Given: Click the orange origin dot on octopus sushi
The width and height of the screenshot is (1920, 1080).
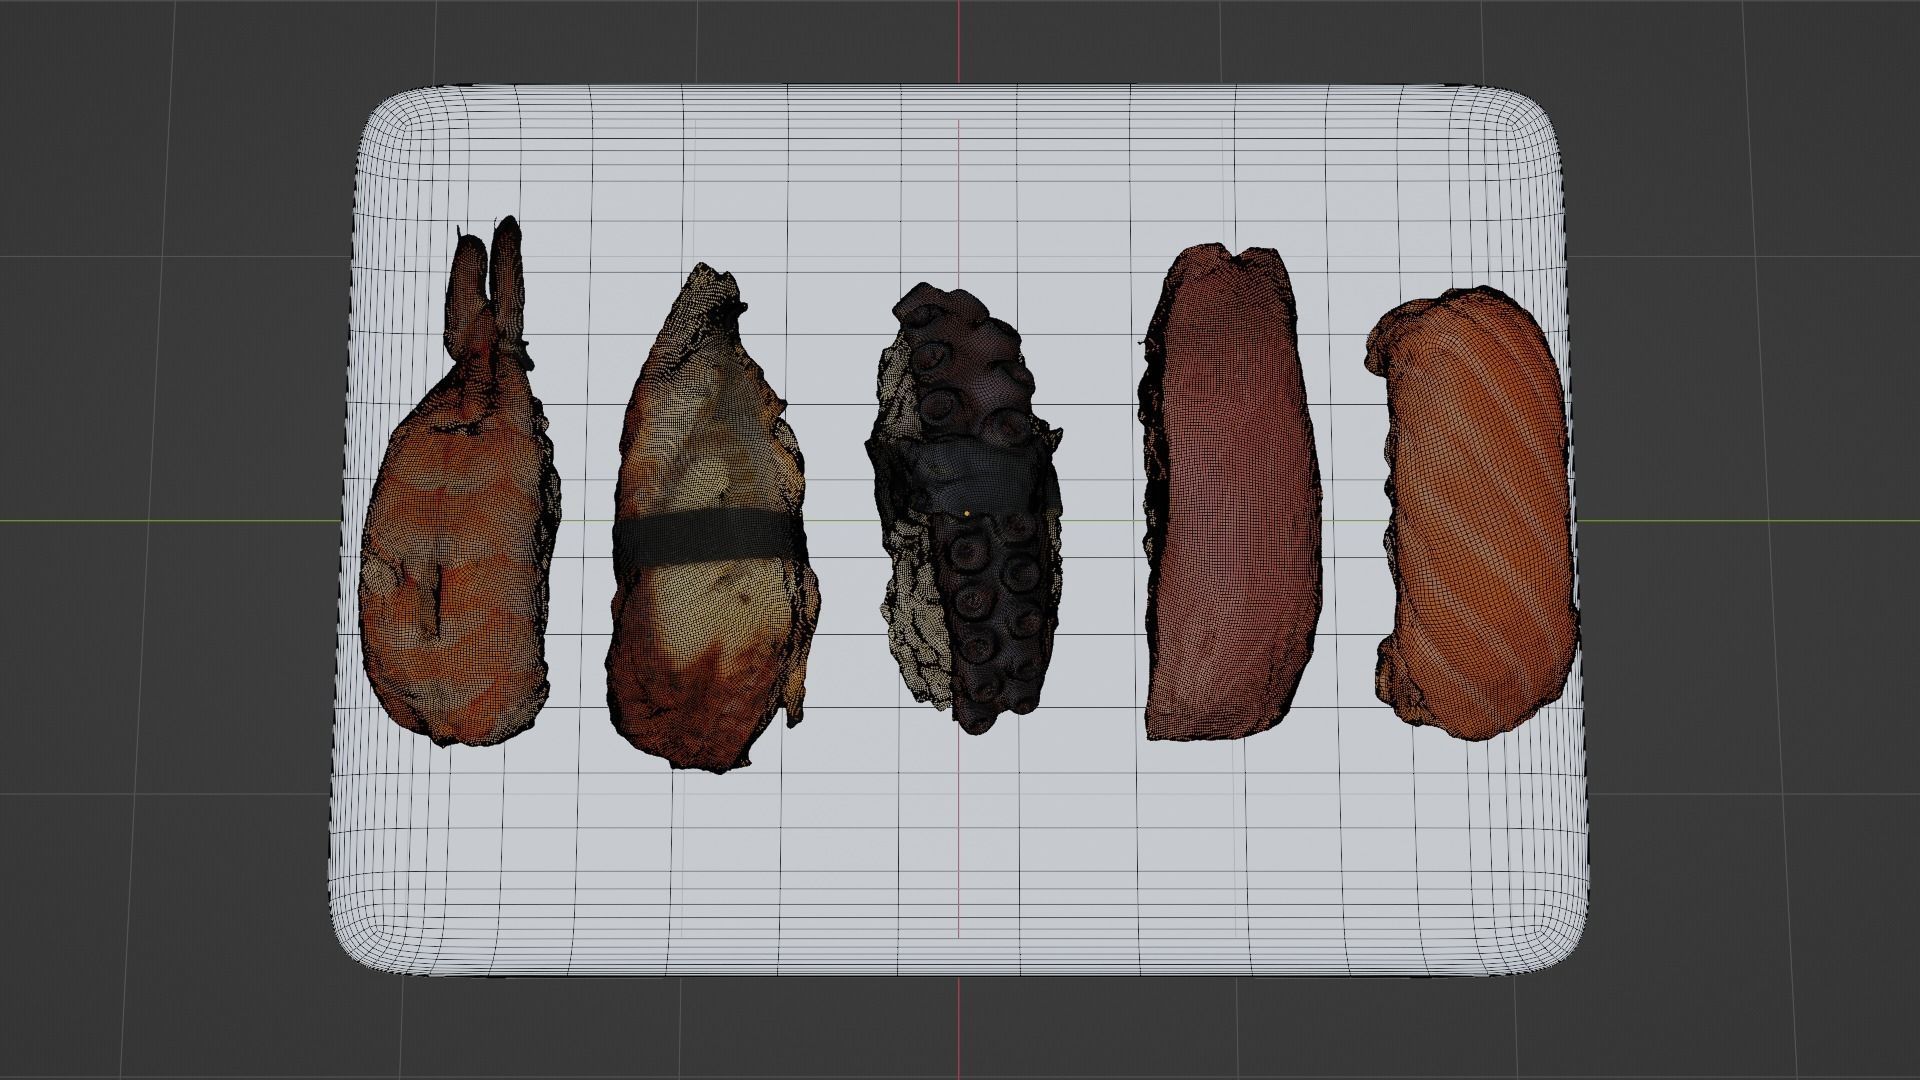Looking at the screenshot, I should click(x=967, y=513).
